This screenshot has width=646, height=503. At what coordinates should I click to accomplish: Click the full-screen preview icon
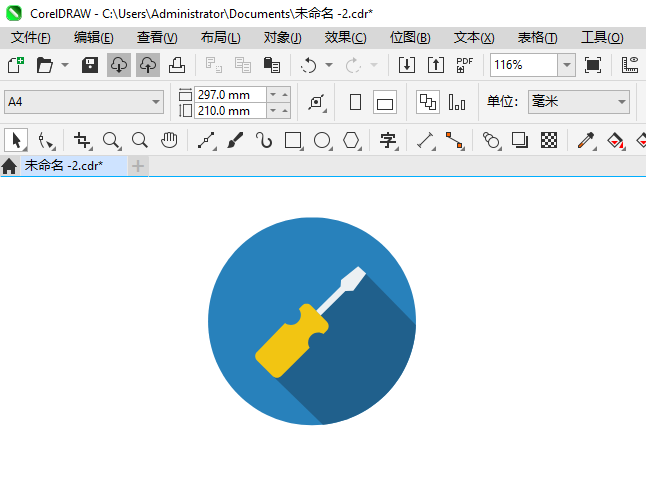(592, 65)
